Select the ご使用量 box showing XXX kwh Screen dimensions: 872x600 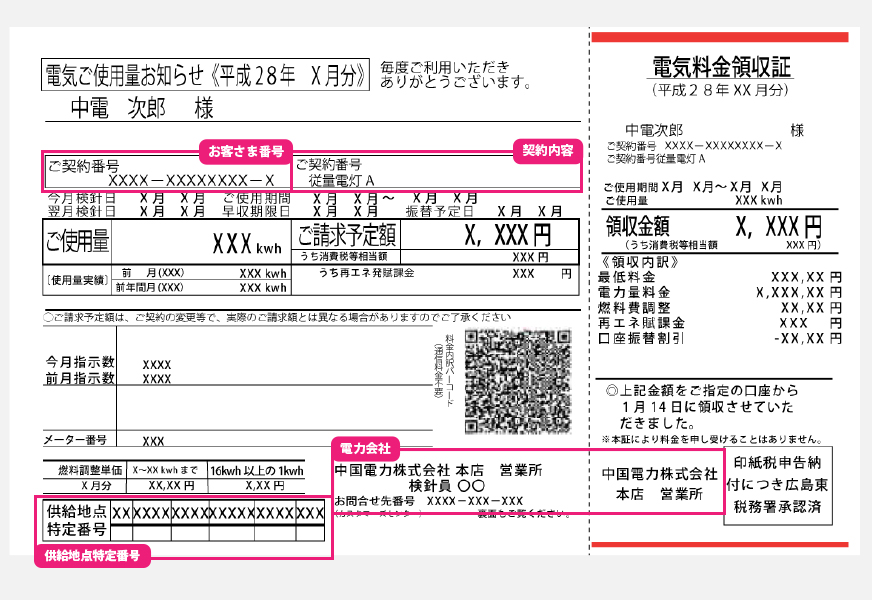(164, 240)
